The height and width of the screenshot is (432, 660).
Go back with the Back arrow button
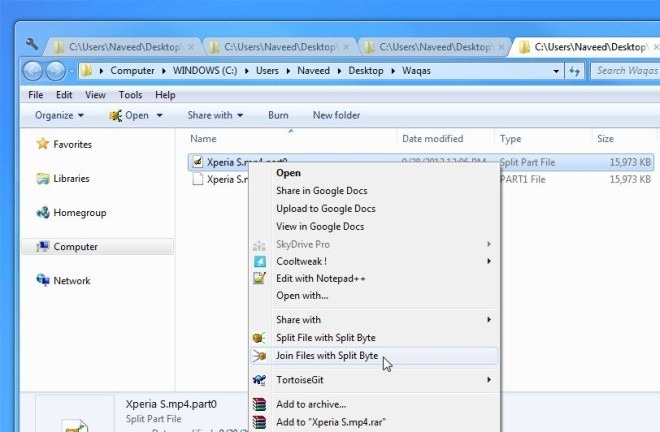32,71
